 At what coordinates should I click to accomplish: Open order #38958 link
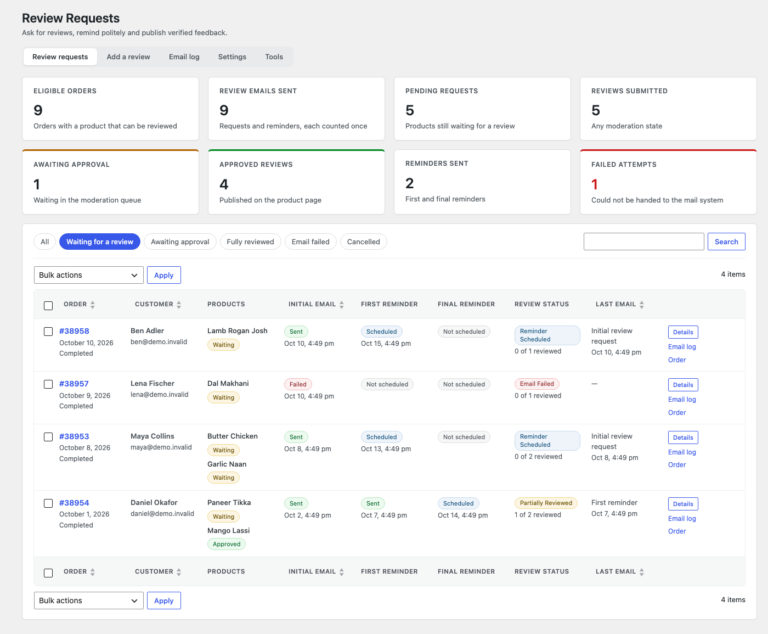74,331
